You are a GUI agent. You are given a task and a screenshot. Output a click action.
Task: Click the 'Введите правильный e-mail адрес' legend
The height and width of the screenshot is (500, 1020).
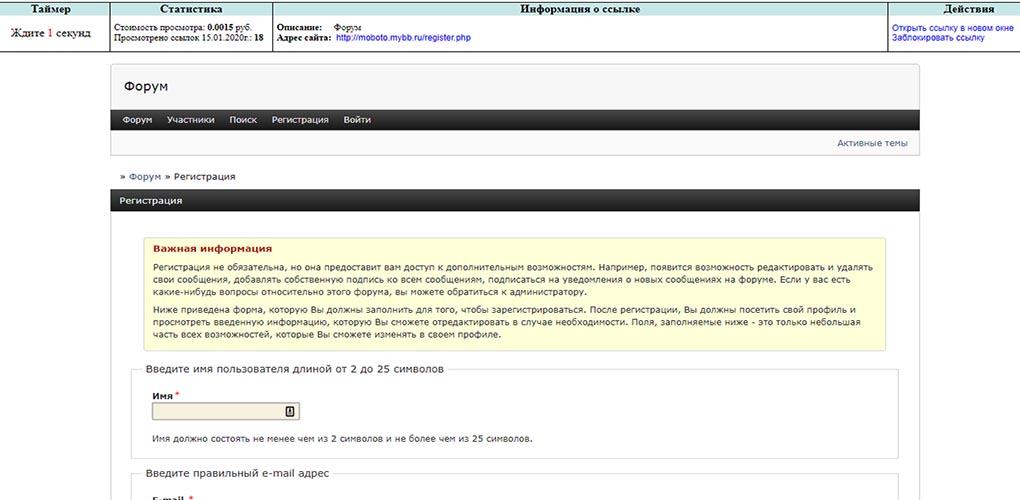(237, 473)
